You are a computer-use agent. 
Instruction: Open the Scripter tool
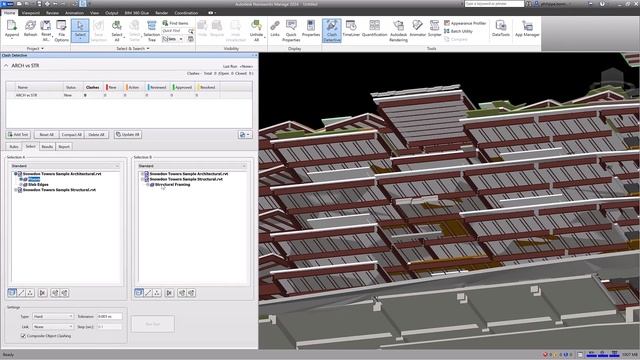coord(434,29)
